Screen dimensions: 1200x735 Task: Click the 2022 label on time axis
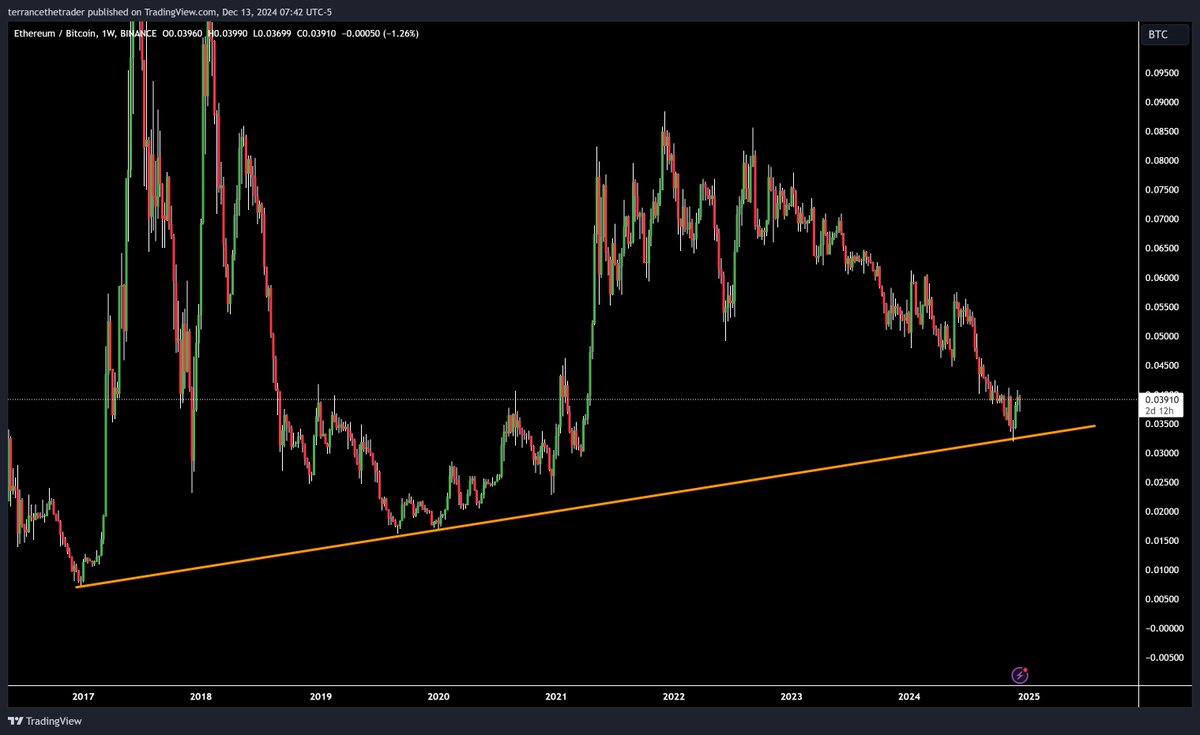pos(674,696)
